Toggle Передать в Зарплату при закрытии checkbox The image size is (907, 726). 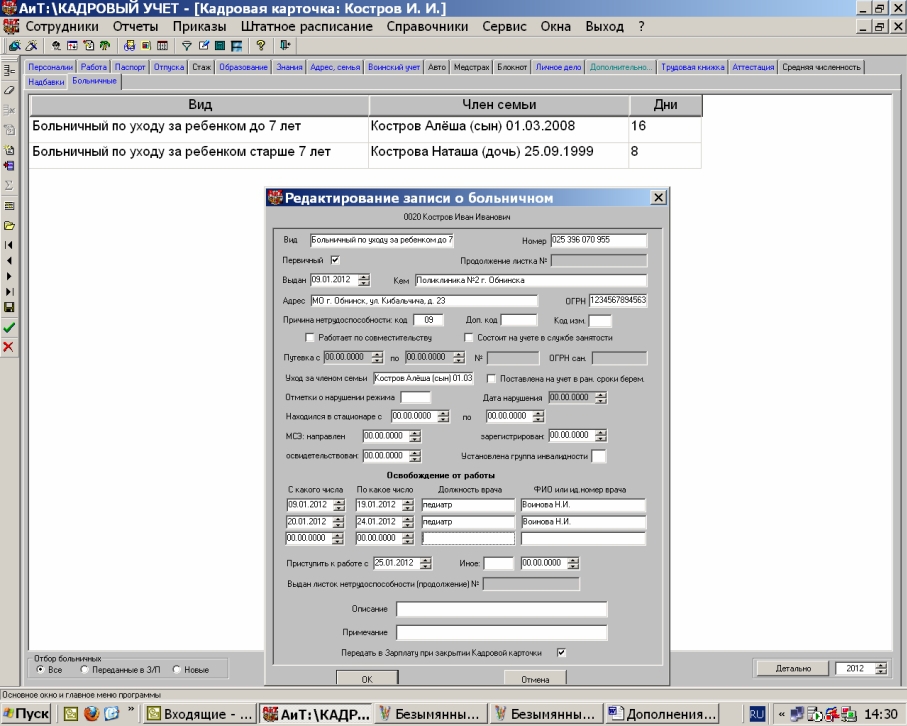coord(561,653)
